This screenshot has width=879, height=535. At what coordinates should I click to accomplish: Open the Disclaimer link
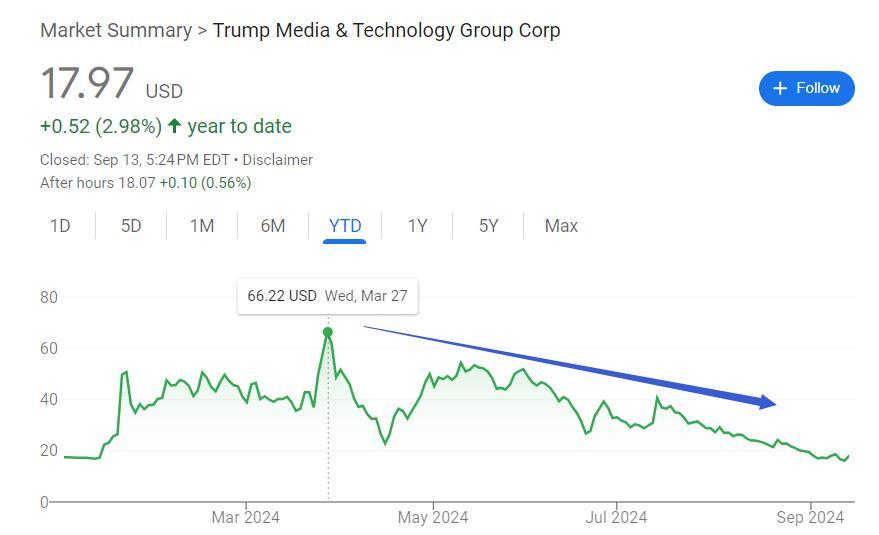[x=277, y=160]
